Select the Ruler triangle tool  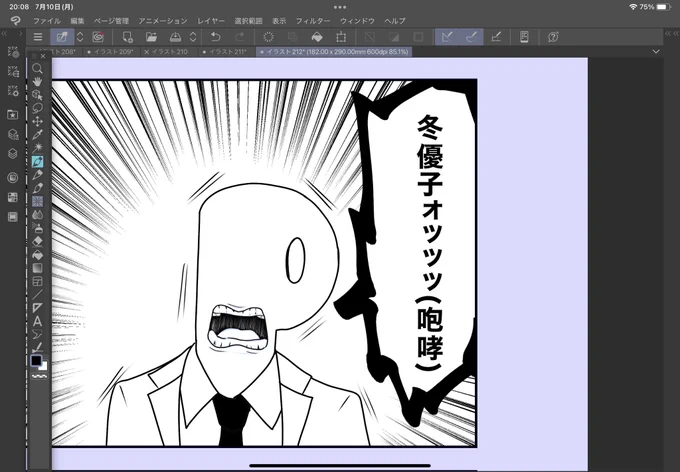coord(37,308)
